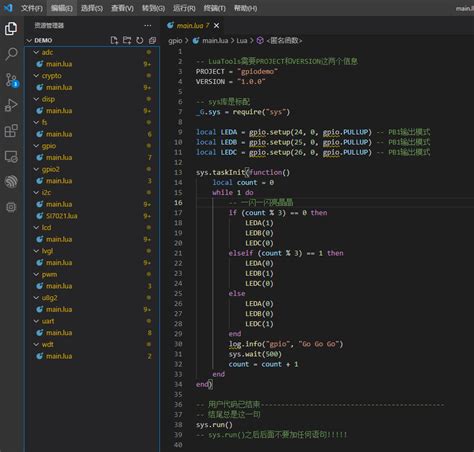The width and height of the screenshot is (474, 452).
Task: Open the 终端(T) menu
Action: (215, 8)
